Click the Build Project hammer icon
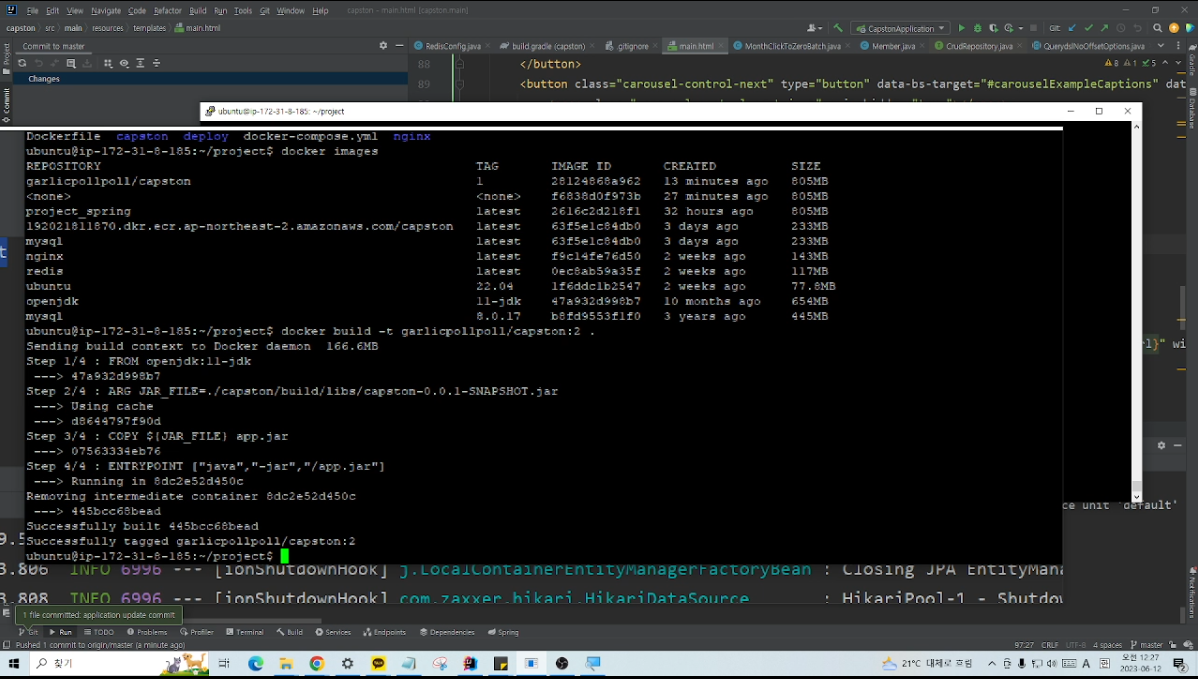This screenshot has width=1198, height=679. coord(838,28)
